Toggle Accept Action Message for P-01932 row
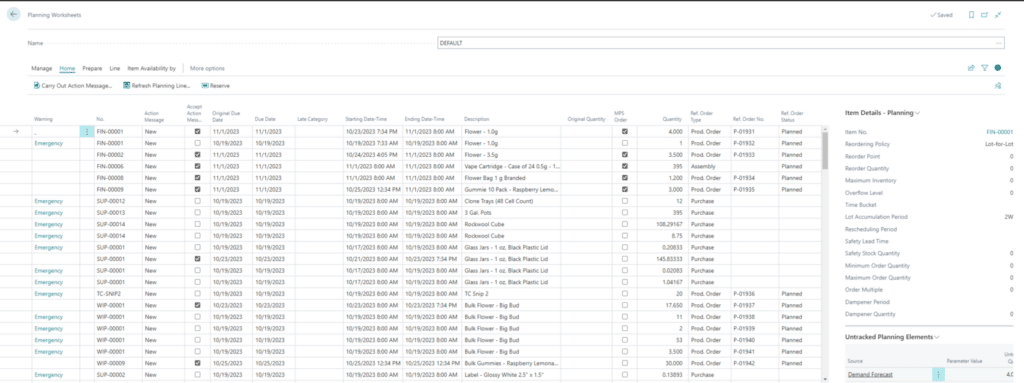Screen dimensions: 1024x383 coord(197,143)
